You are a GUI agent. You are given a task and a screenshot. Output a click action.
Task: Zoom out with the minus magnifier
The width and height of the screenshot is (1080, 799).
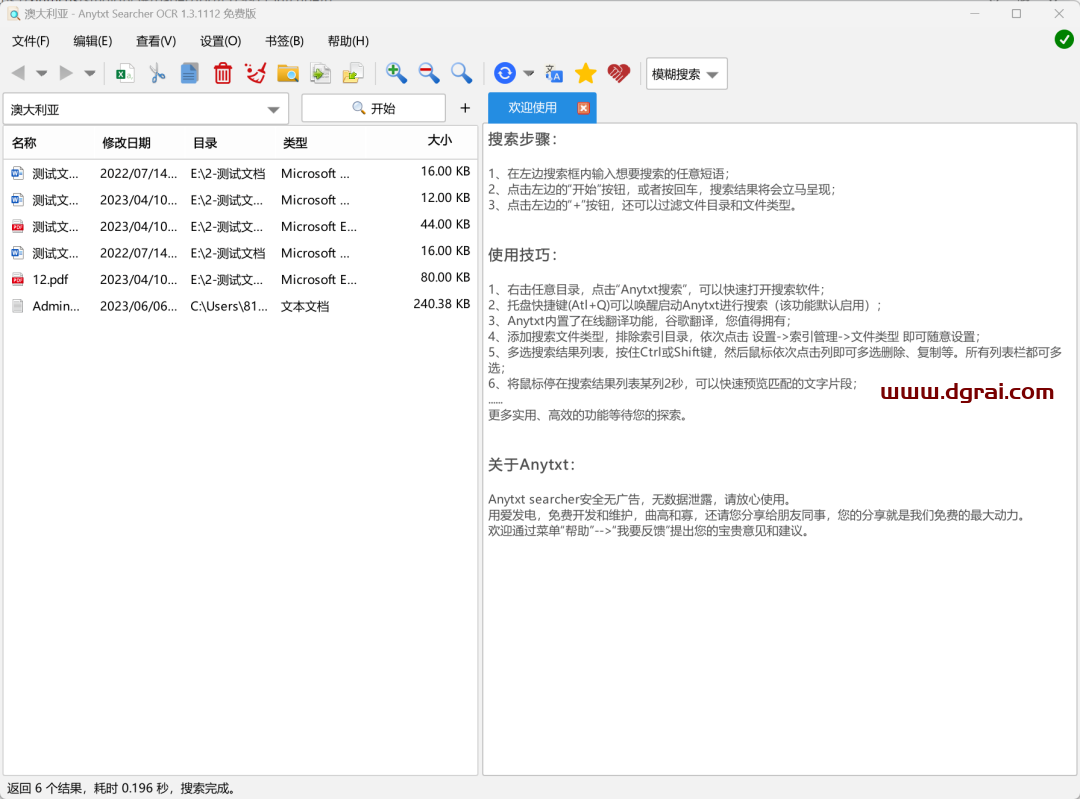click(428, 73)
